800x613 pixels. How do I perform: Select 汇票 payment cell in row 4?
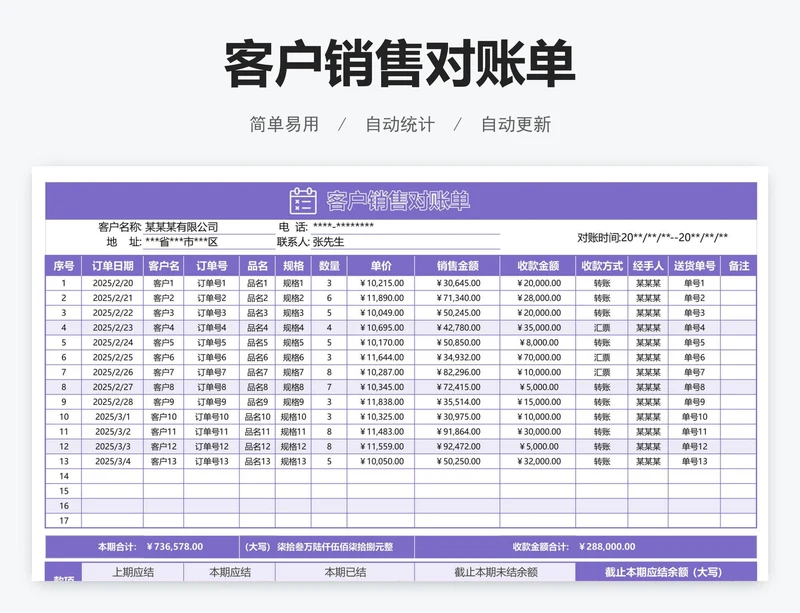602,328
